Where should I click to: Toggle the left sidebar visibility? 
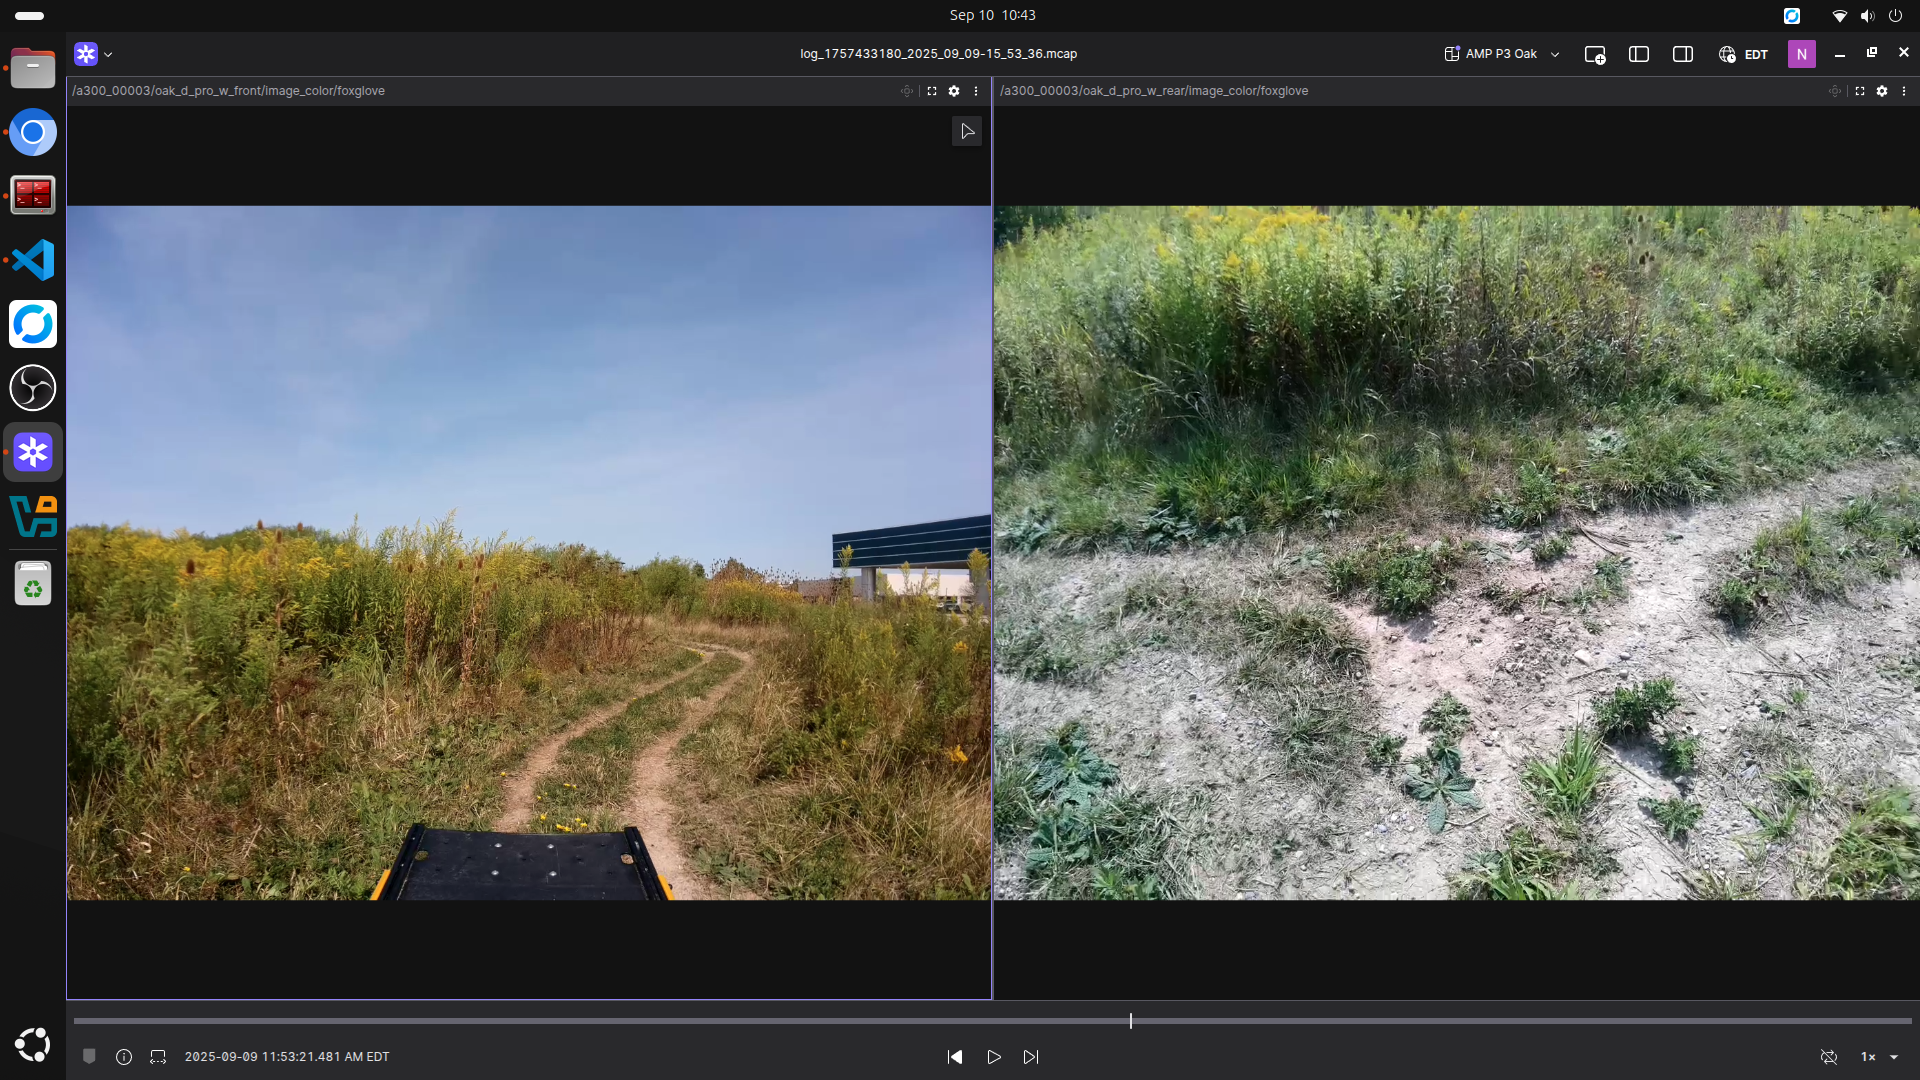1639,54
